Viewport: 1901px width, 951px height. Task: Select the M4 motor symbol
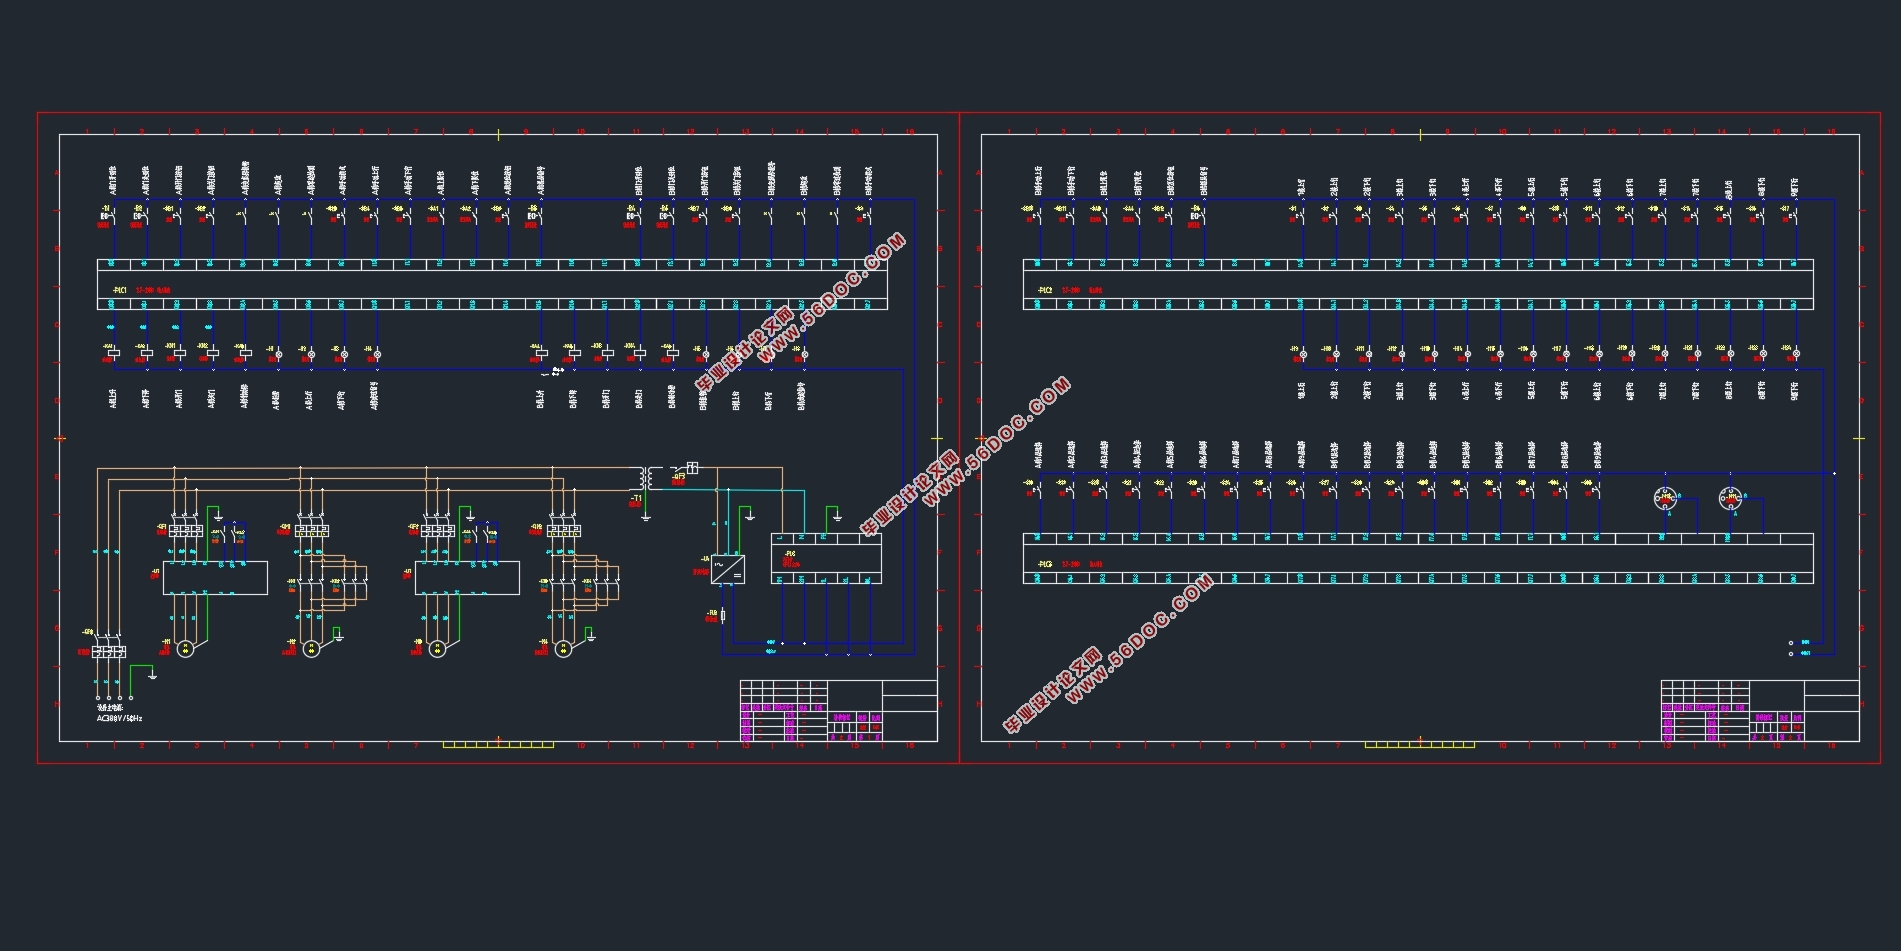click(563, 649)
